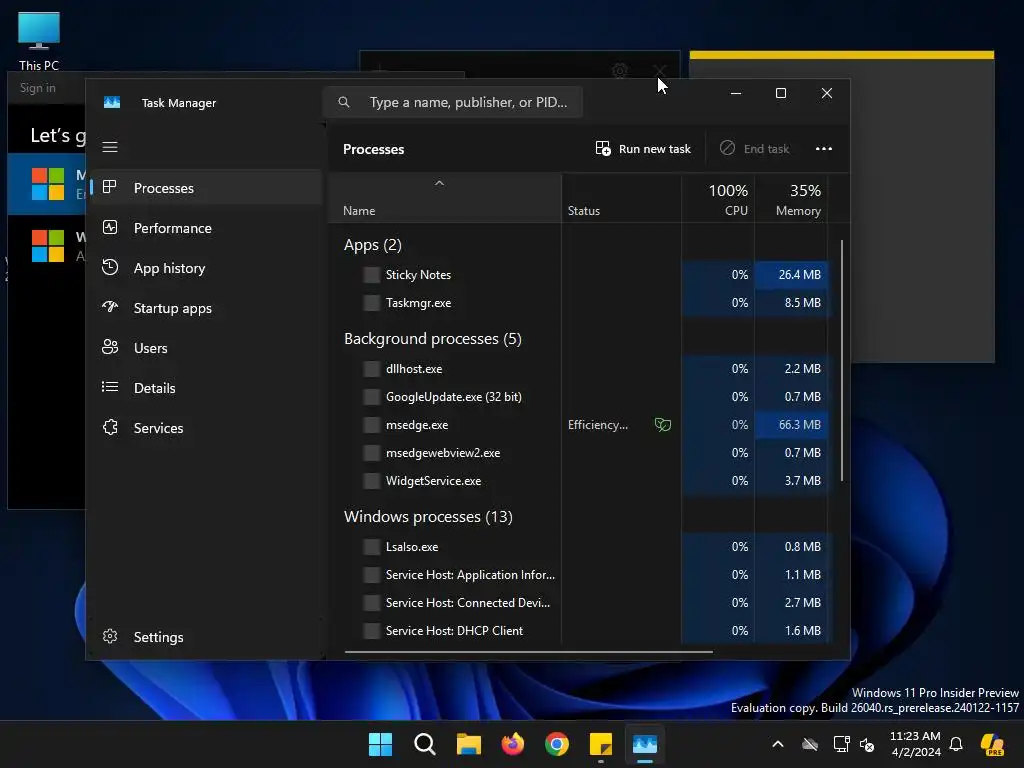This screenshot has width=1024, height=768.
Task: Click the Sticky Notes process icon
Action: click(x=372, y=275)
